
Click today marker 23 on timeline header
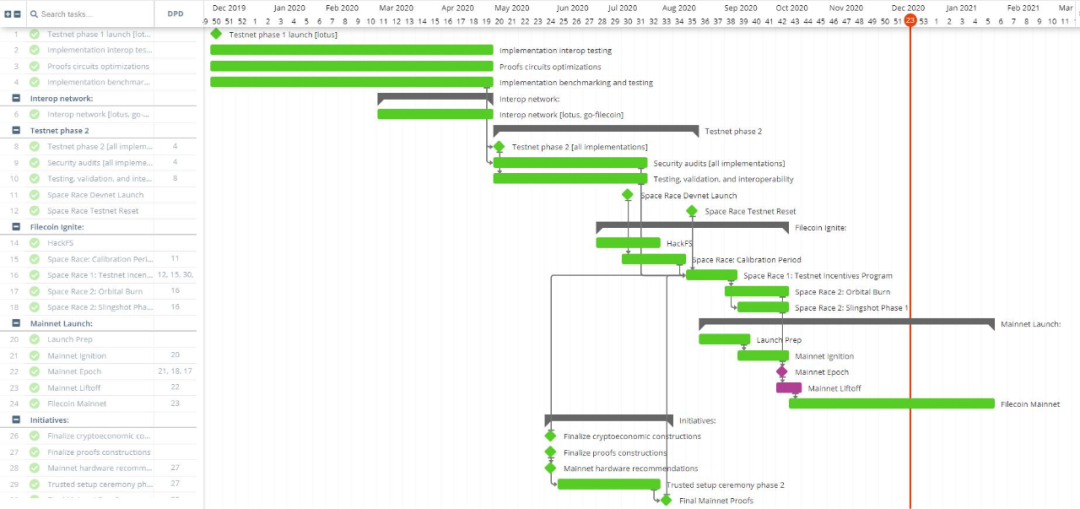click(x=911, y=21)
